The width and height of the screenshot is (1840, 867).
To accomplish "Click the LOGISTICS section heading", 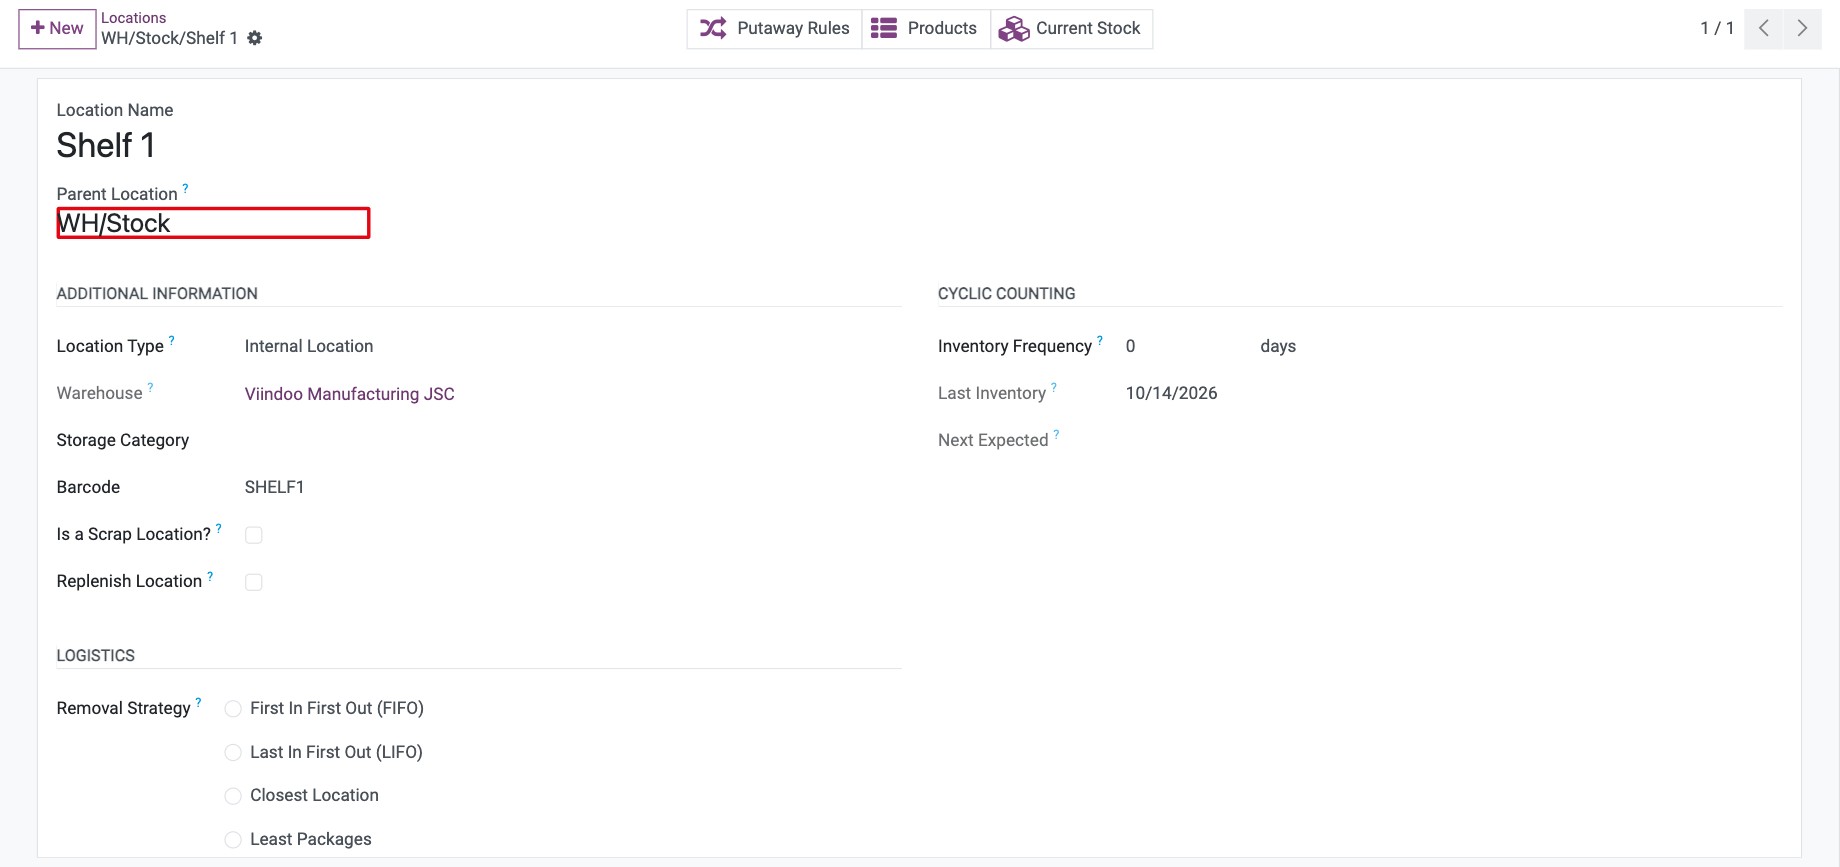I will (x=96, y=655).
